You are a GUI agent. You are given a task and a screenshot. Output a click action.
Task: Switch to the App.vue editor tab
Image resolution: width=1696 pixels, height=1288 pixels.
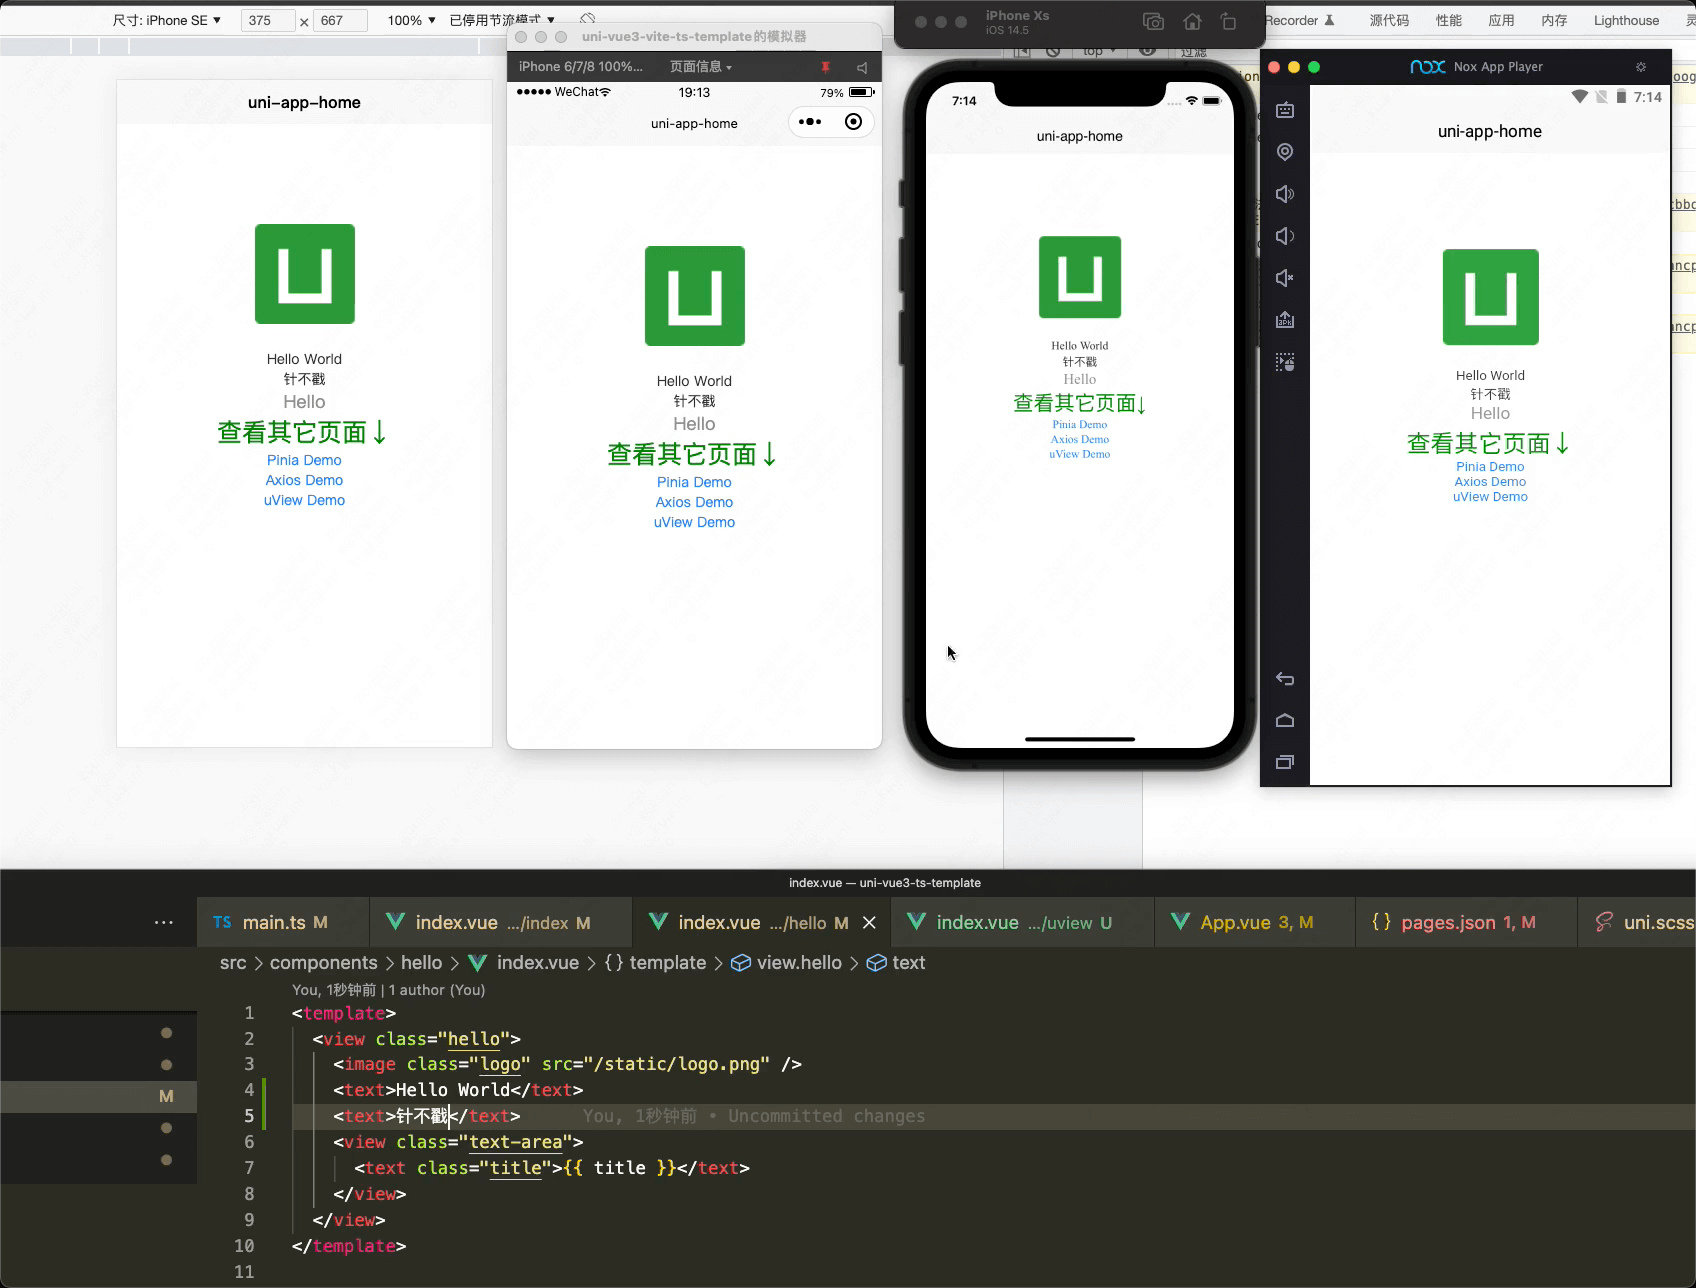click(1253, 921)
